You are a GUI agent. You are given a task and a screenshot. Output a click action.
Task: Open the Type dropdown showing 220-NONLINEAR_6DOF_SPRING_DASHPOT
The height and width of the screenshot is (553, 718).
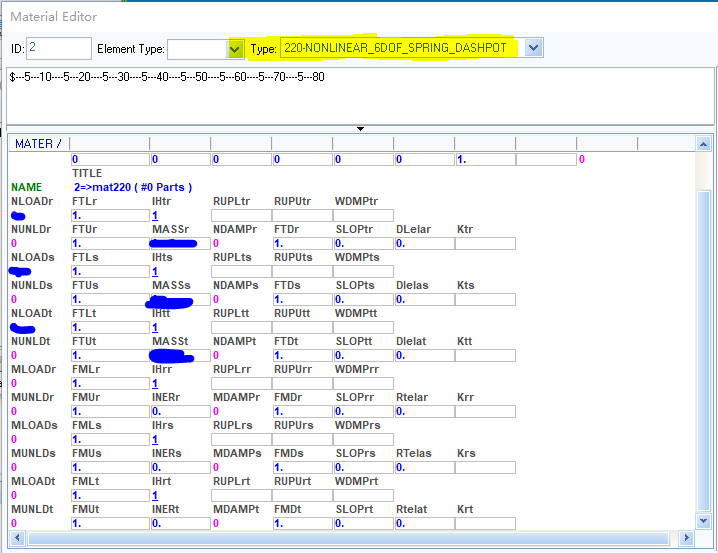533,48
